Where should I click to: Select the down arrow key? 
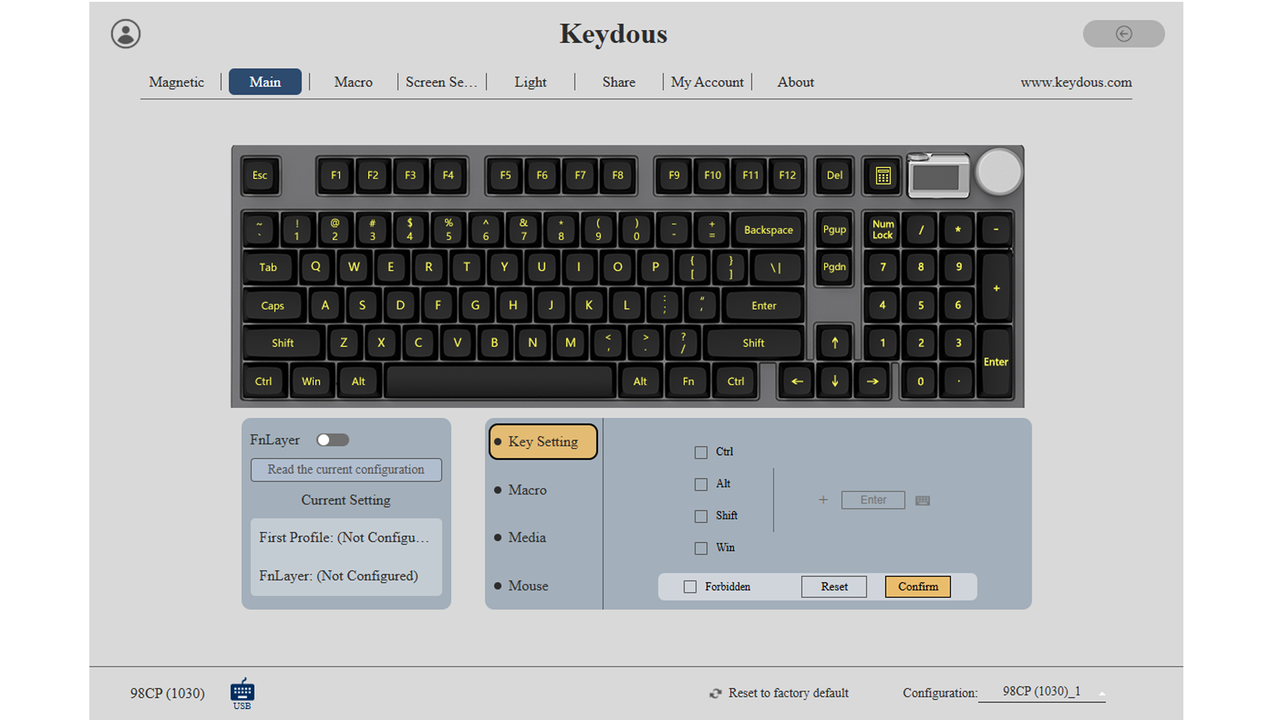(834, 381)
